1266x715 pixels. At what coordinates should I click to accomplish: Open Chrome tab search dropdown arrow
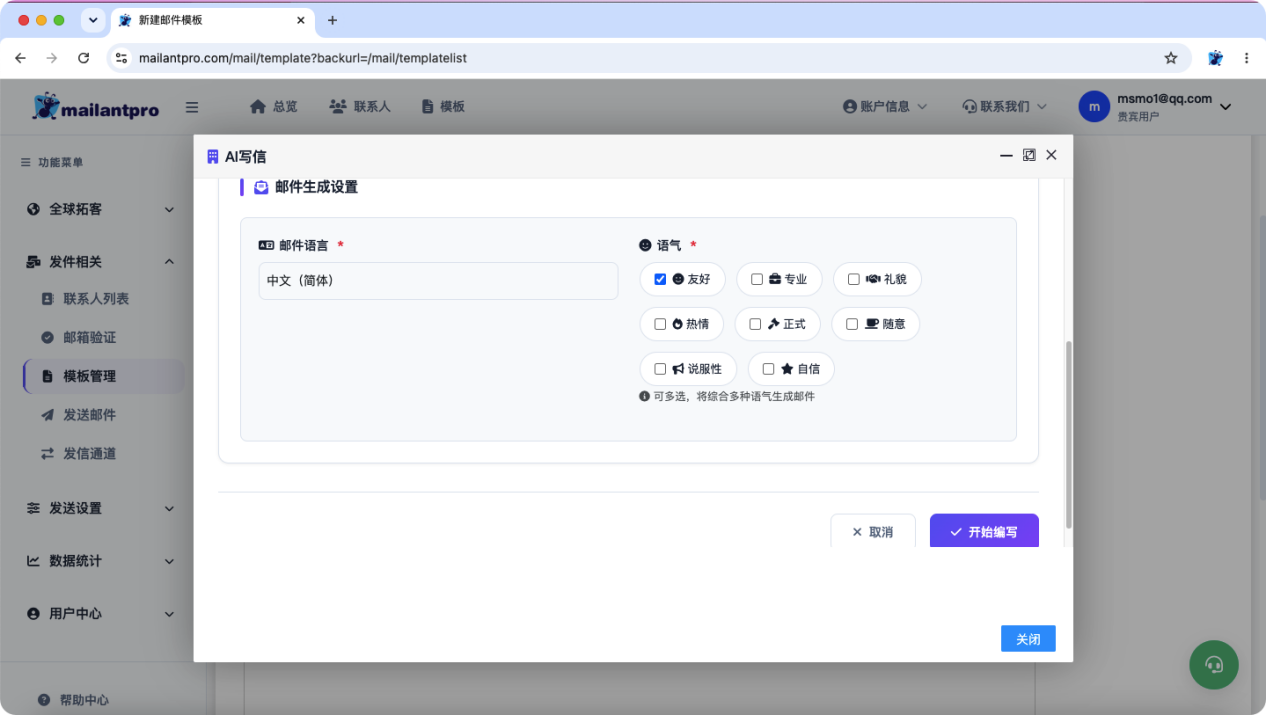point(93,20)
